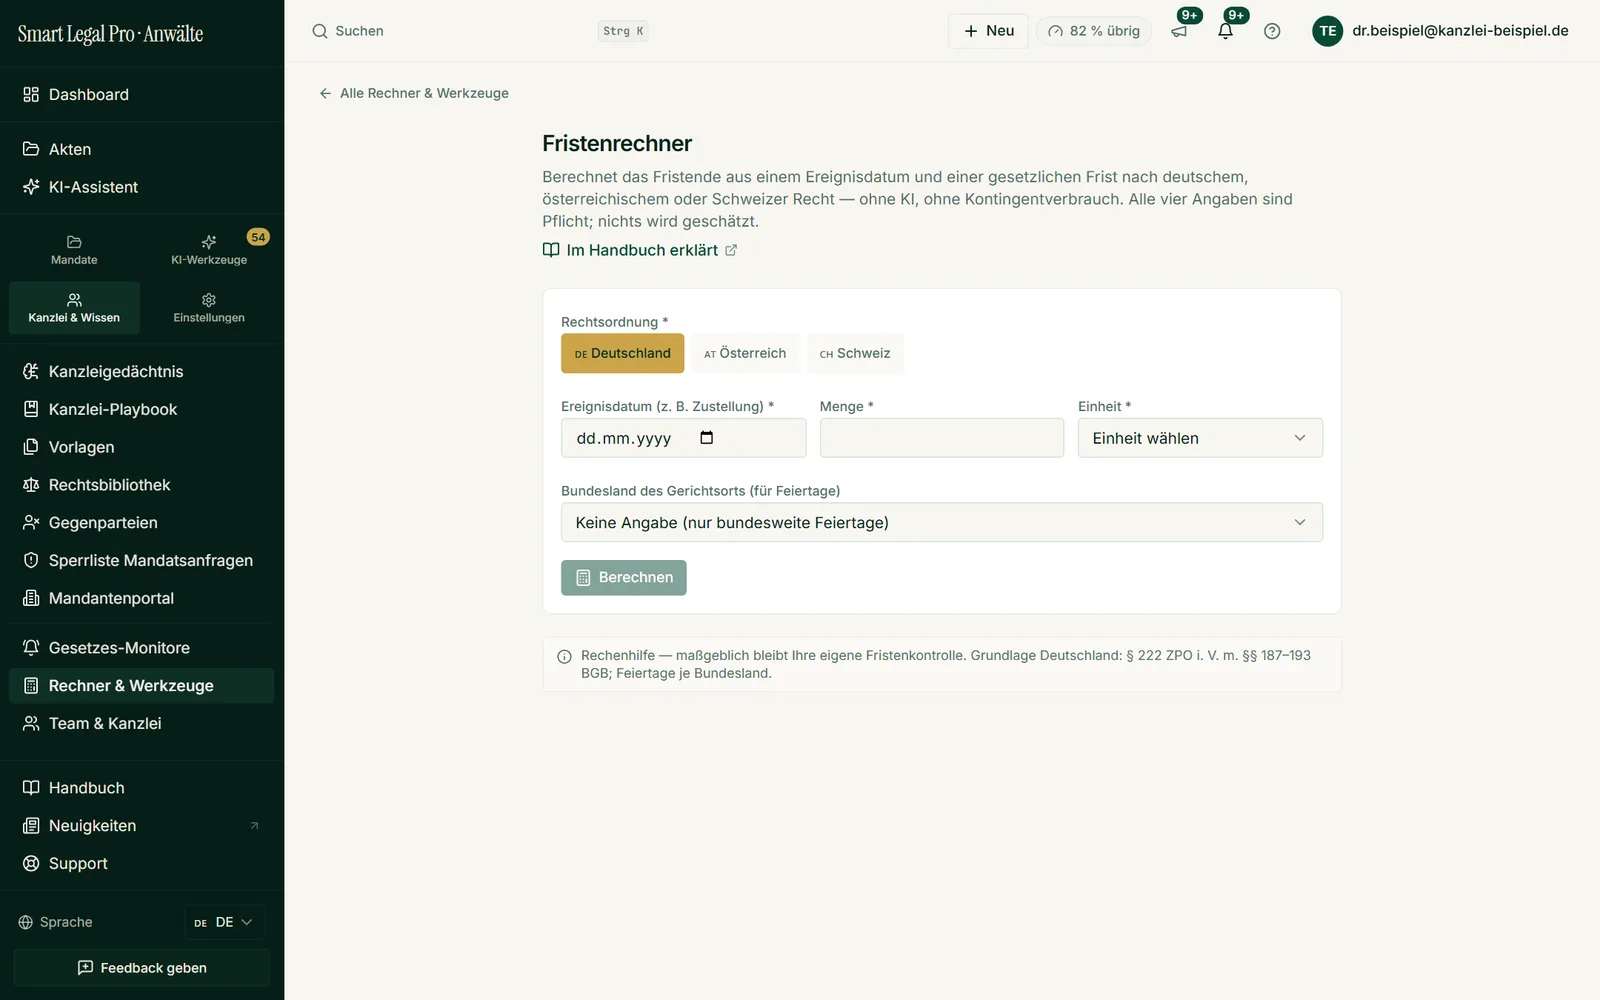Open Gegenparteien
This screenshot has width=1600, height=1000.
click(x=142, y=523)
